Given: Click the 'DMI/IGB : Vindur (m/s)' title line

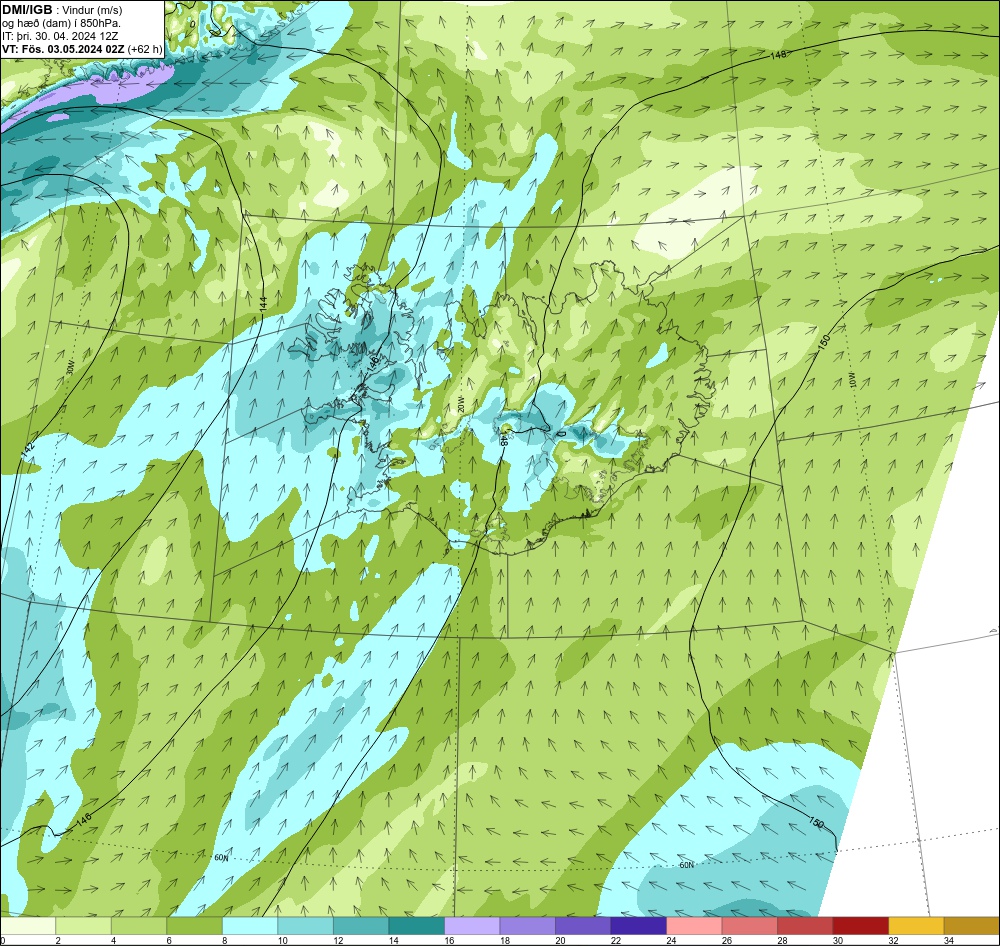Looking at the screenshot, I should coord(62,10).
